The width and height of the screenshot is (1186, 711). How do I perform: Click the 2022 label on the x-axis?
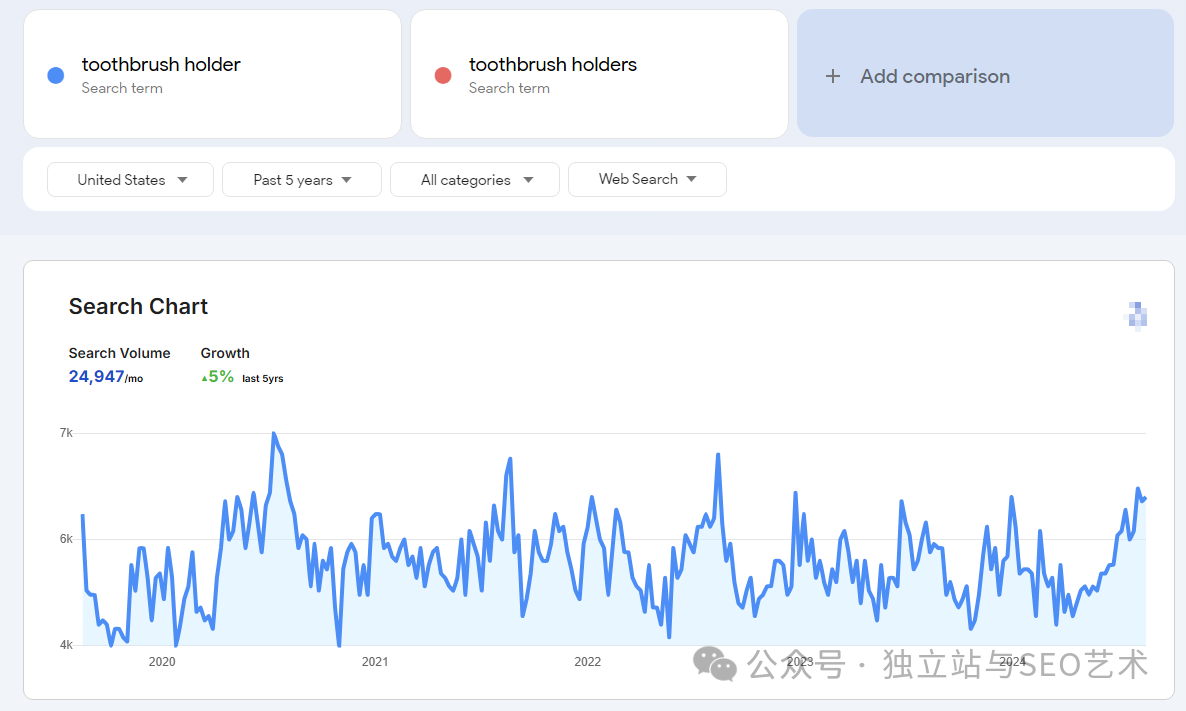(x=587, y=661)
